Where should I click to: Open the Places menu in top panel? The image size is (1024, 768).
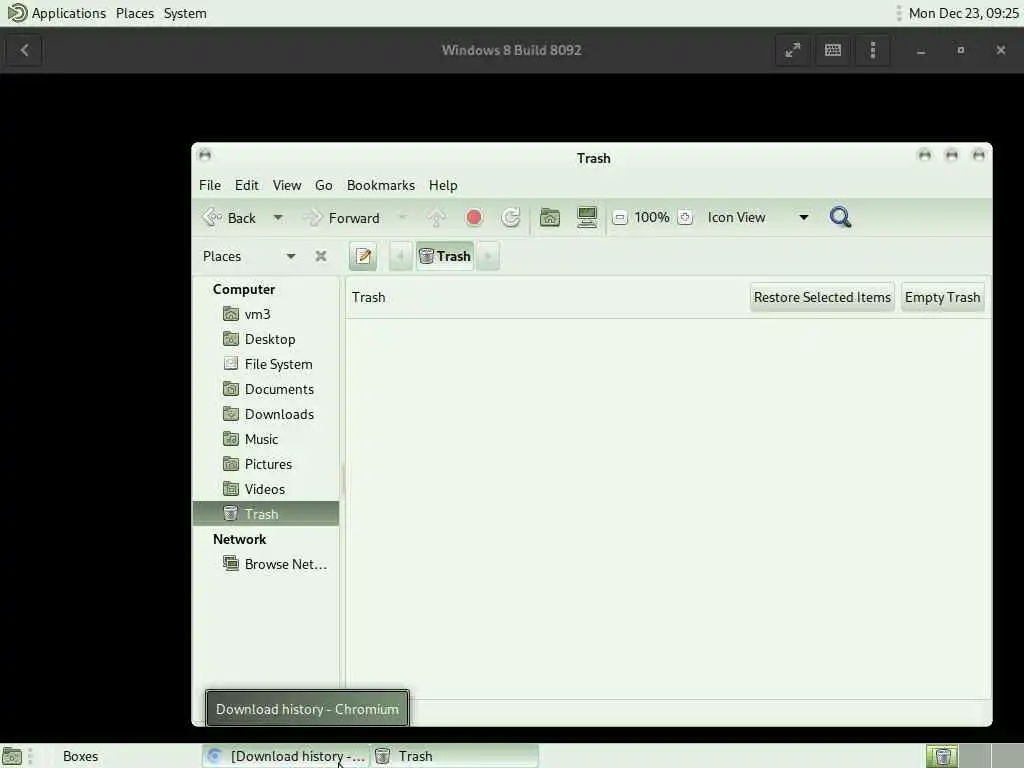[135, 13]
